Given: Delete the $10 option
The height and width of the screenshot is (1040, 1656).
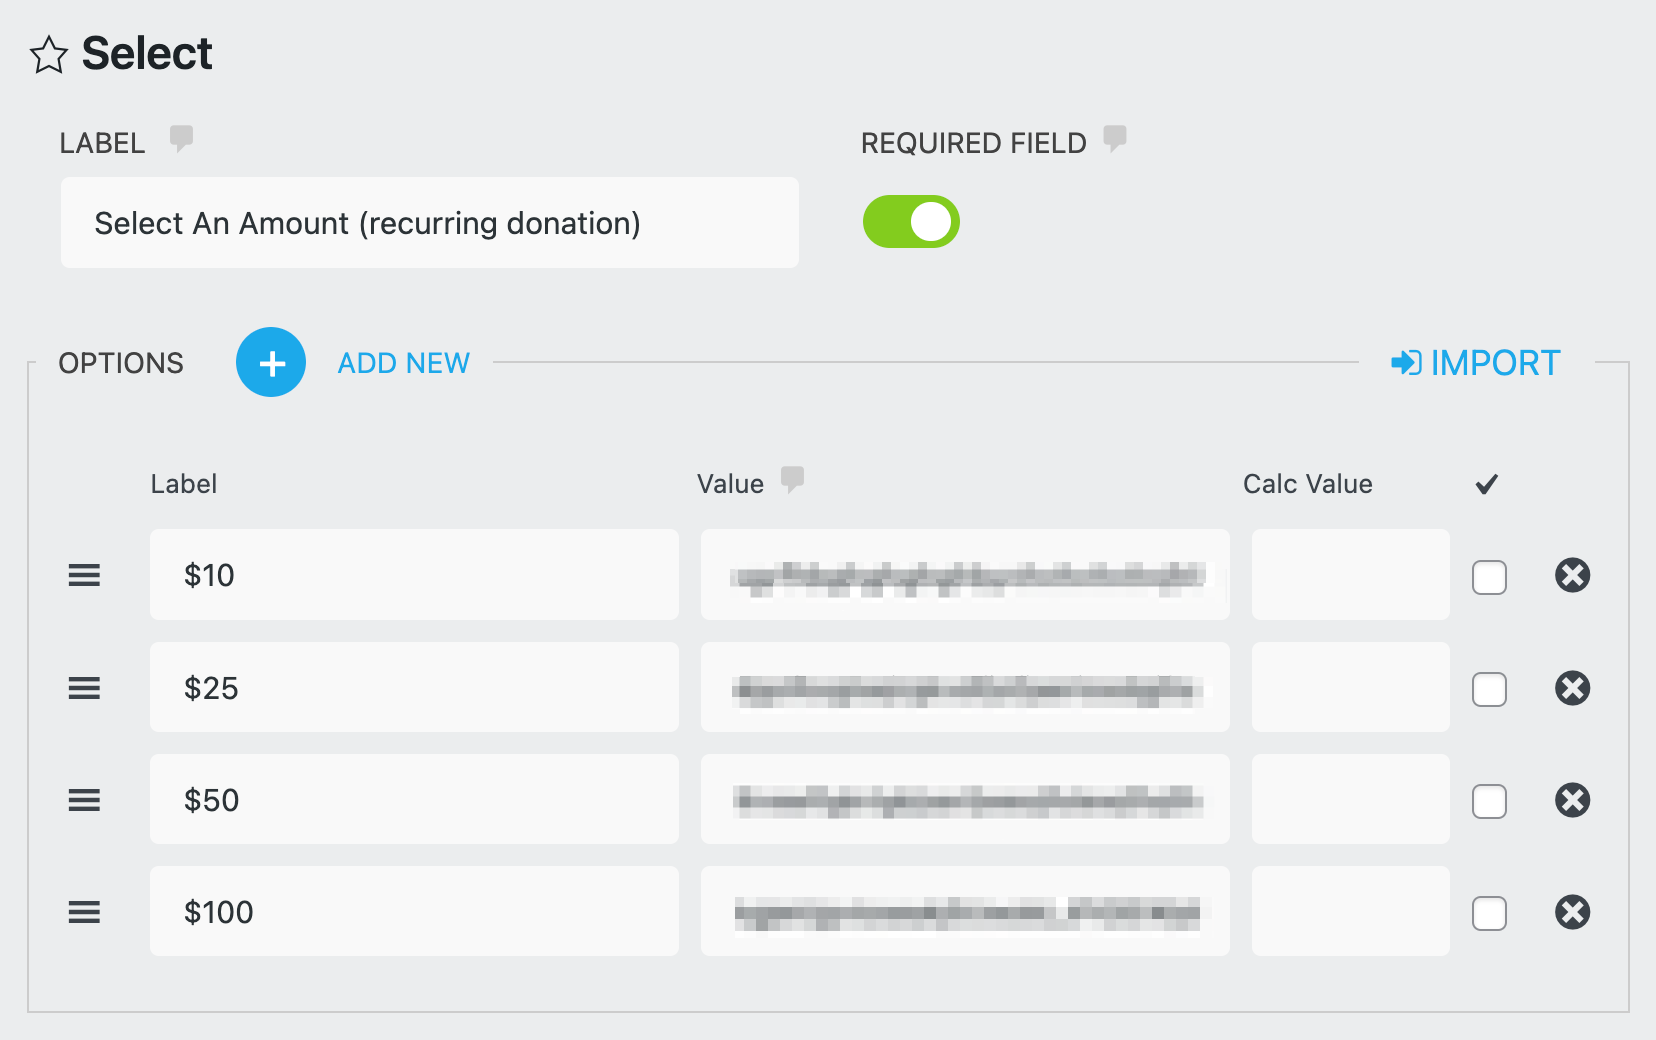Looking at the screenshot, I should coord(1572,575).
